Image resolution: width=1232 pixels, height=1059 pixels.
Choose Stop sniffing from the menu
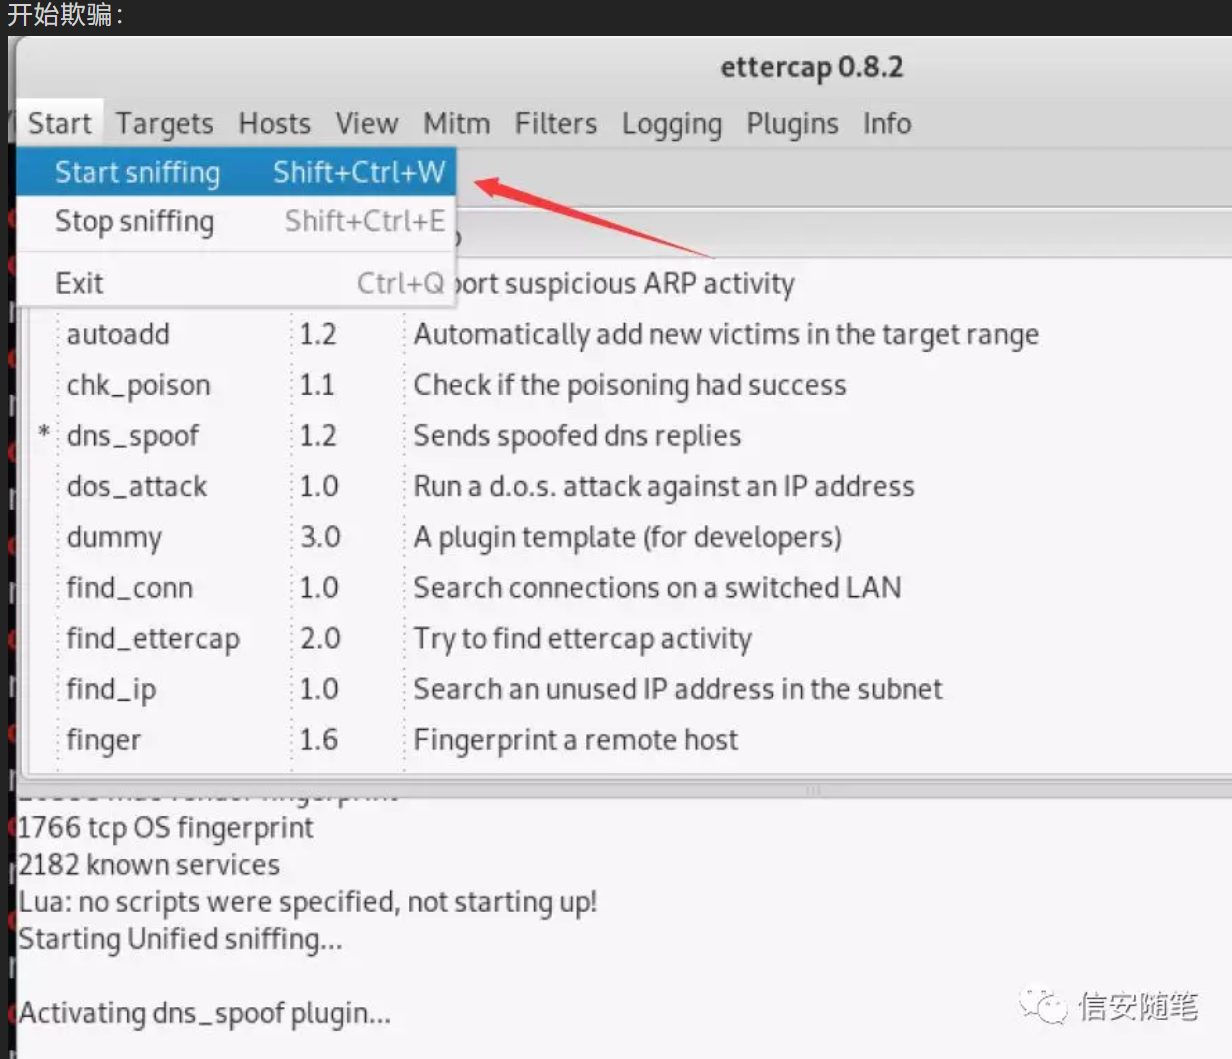pyautogui.click(x=237, y=221)
